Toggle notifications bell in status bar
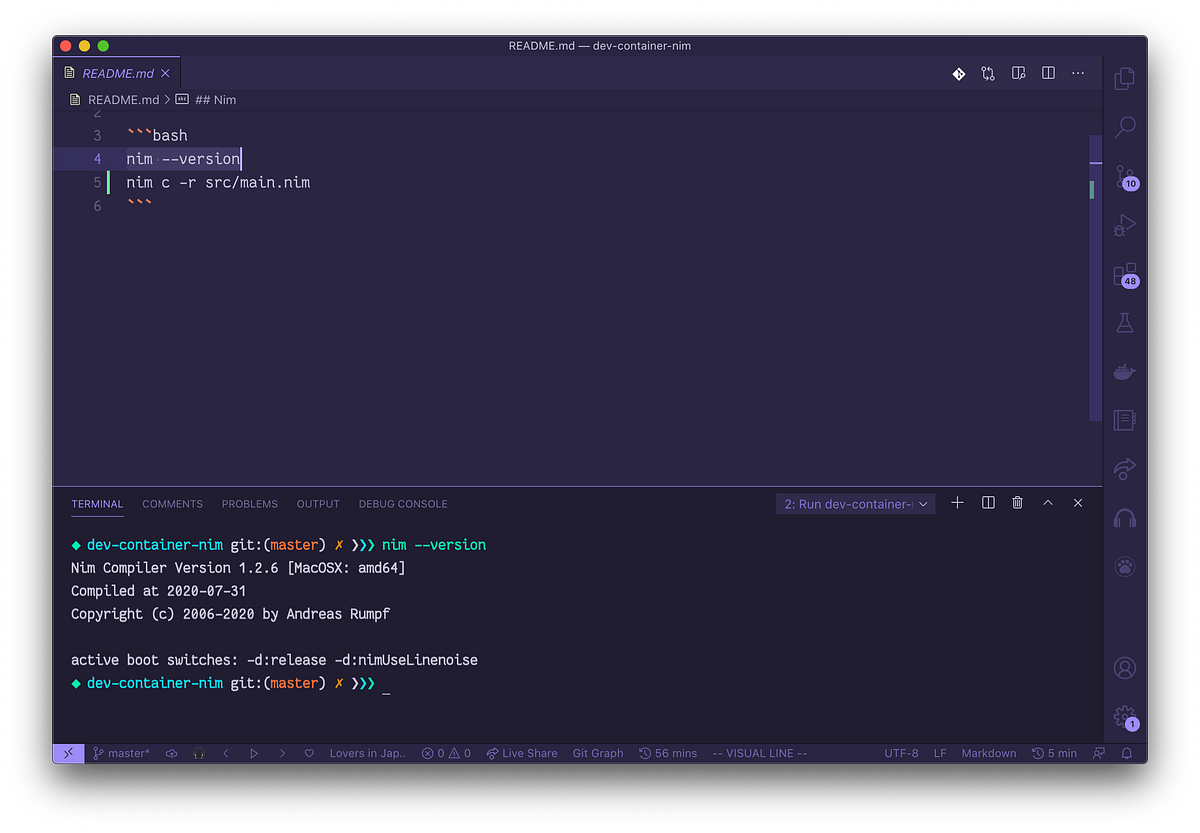 (x=1128, y=753)
